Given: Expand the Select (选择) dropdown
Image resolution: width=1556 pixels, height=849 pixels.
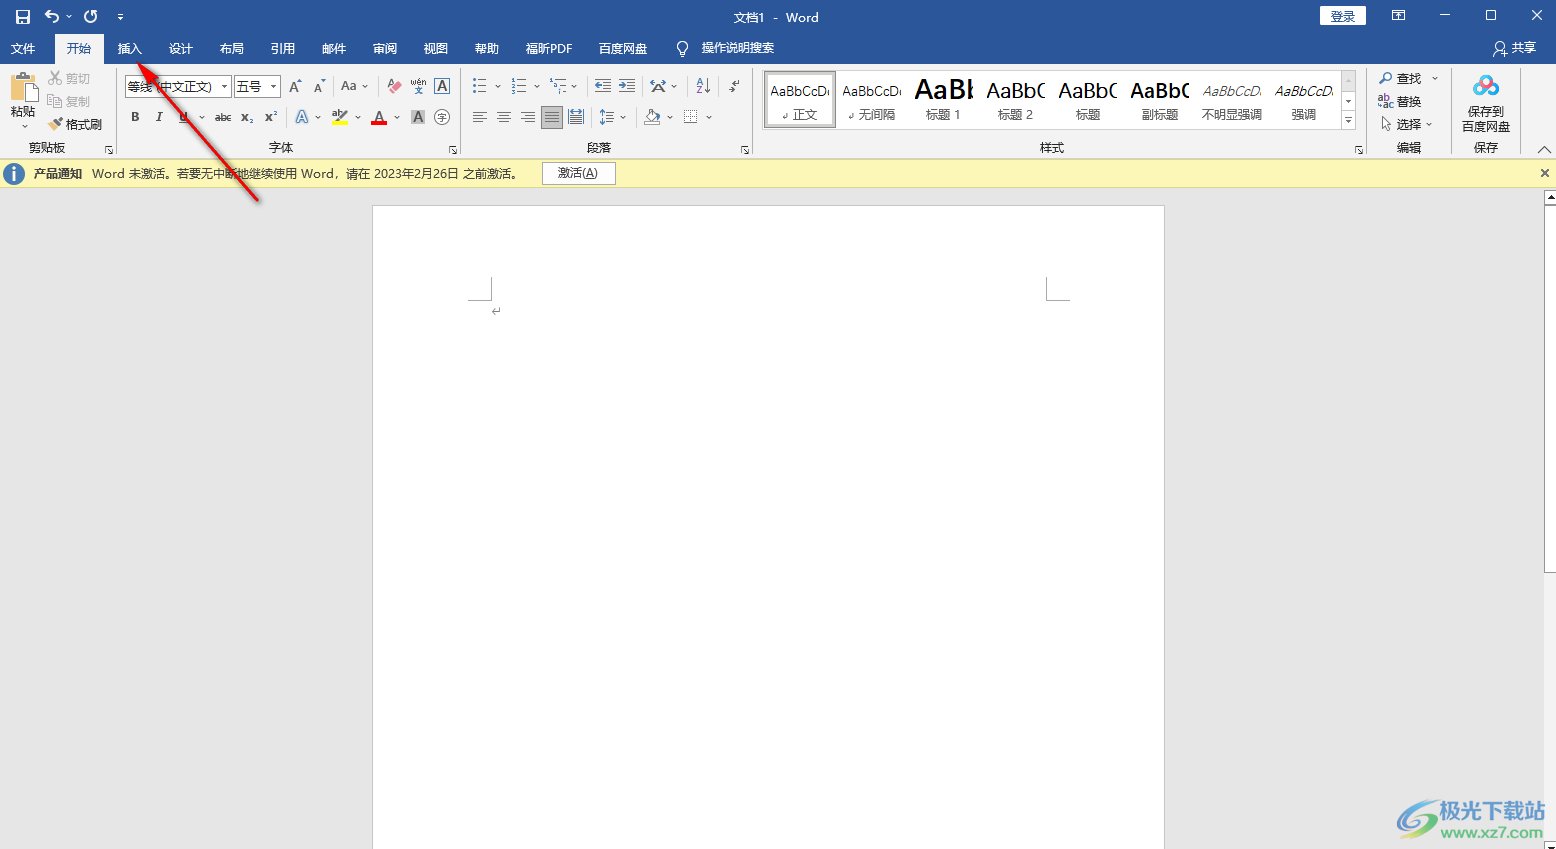Looking at the screenshot, I should pyautogui.click(x=1407, y=124).
